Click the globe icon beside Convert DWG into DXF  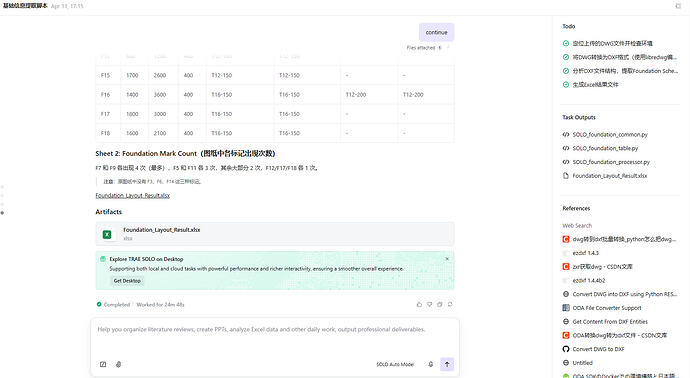tap(566, 294)
